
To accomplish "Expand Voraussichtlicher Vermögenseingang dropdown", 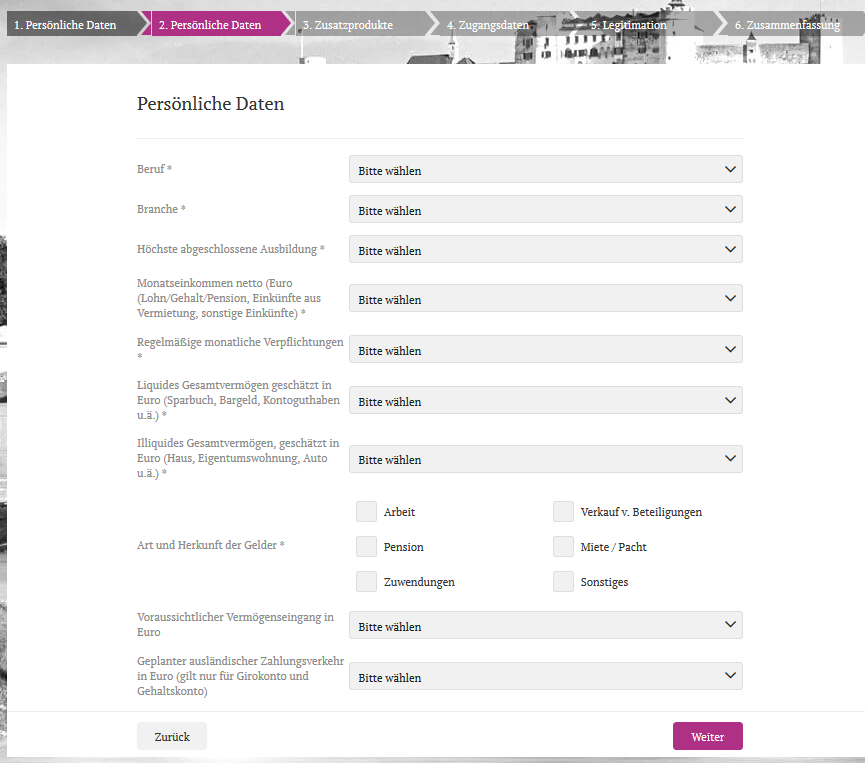I will click(x=545, y=626).
